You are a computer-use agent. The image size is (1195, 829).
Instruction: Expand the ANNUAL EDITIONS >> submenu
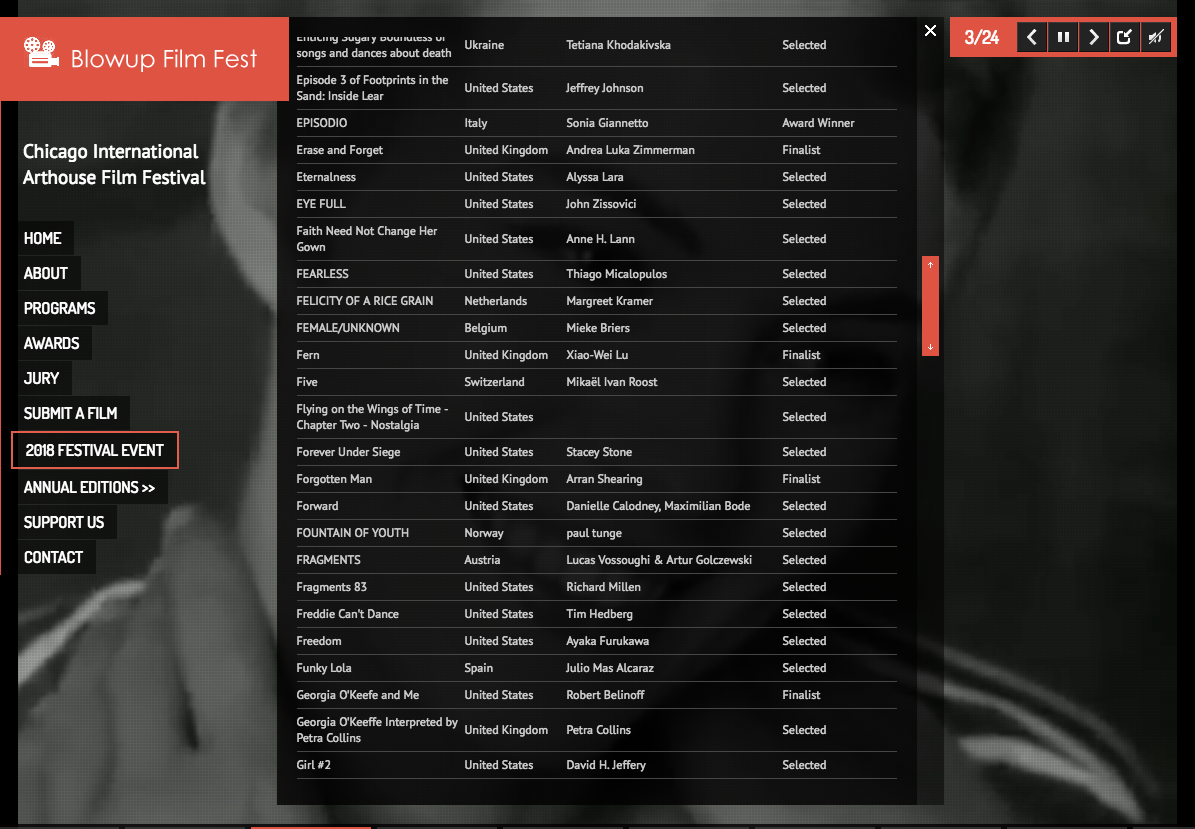(x=89, y=488)
